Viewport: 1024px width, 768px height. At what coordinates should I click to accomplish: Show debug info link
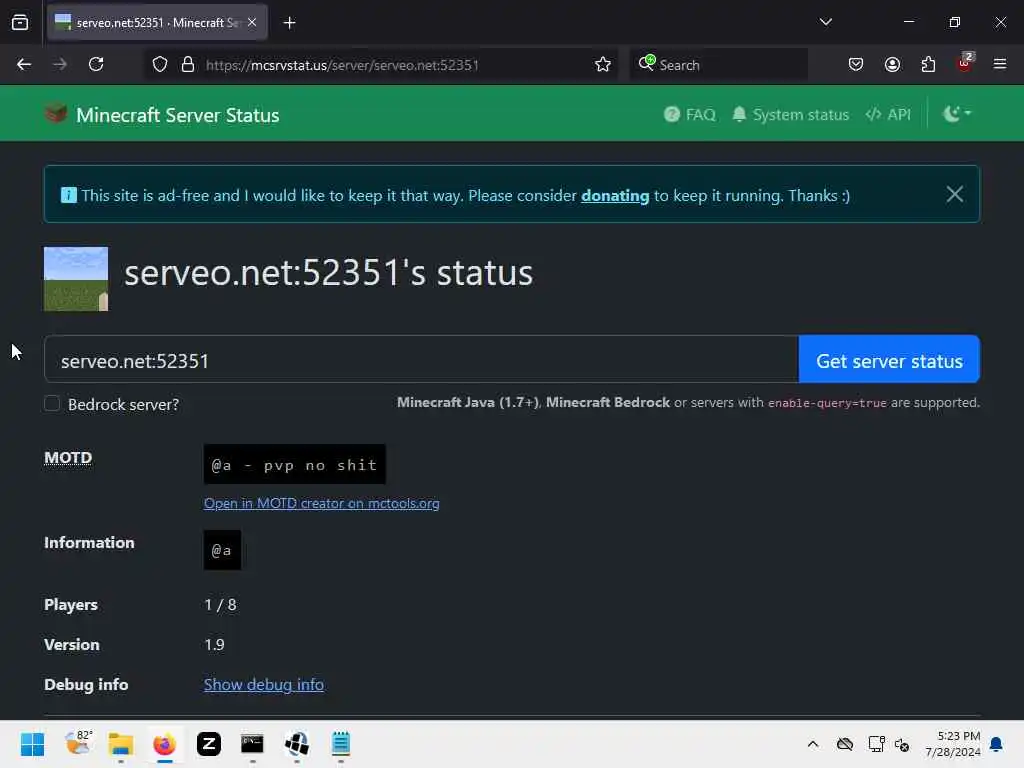tap(264, 684)
